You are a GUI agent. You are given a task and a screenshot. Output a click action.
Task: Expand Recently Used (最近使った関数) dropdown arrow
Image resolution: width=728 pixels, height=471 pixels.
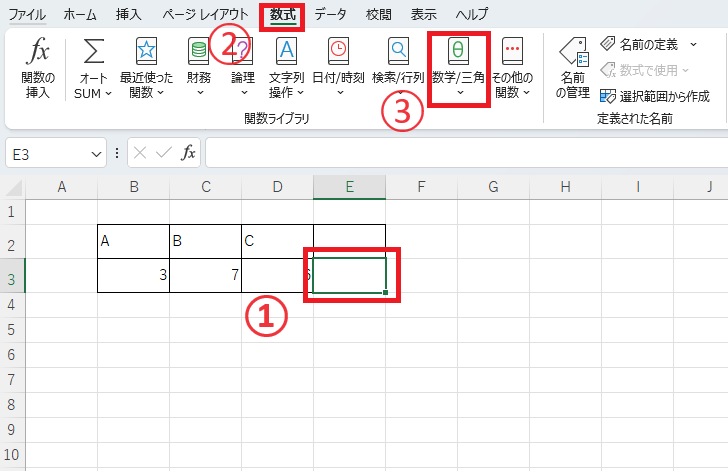click(x=161, y=92)
